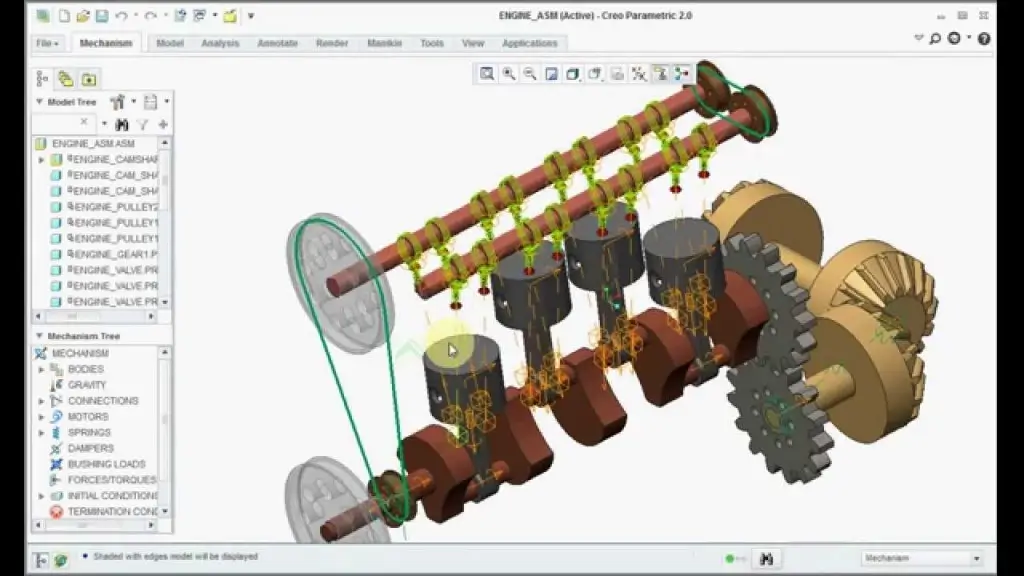Click the Springs icon in Mechanism Tree

pos(56,432)
